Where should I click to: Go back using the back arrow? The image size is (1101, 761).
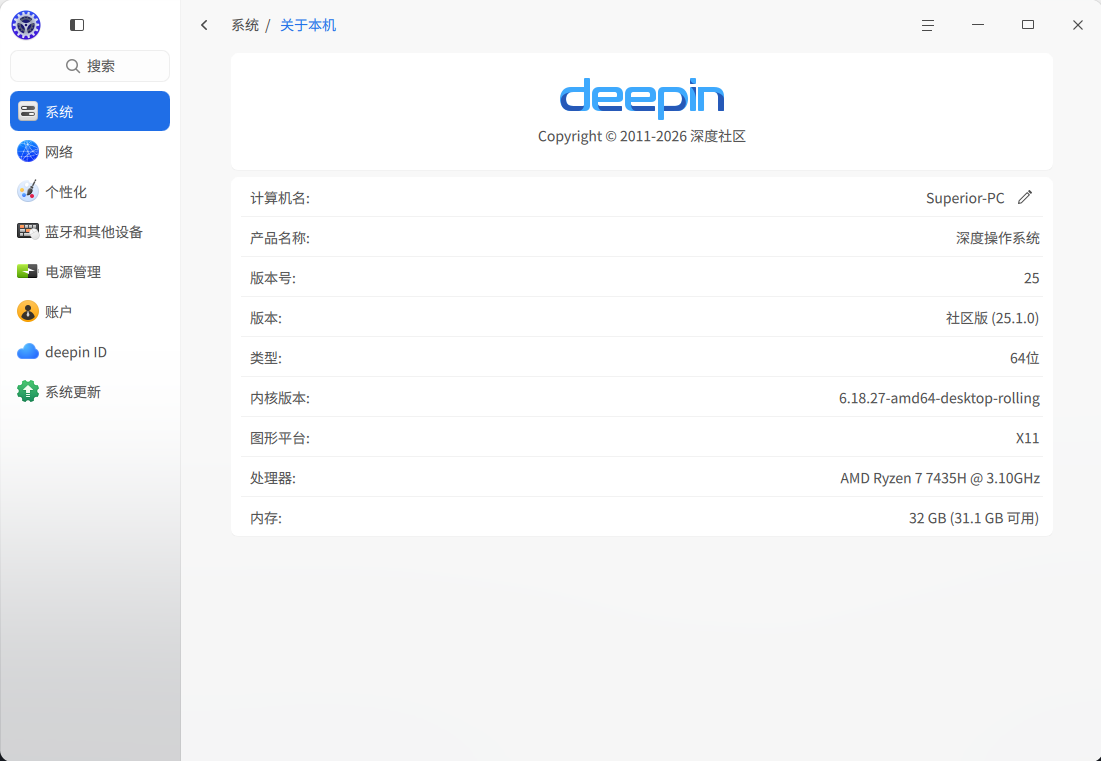(x=204, y=25)
